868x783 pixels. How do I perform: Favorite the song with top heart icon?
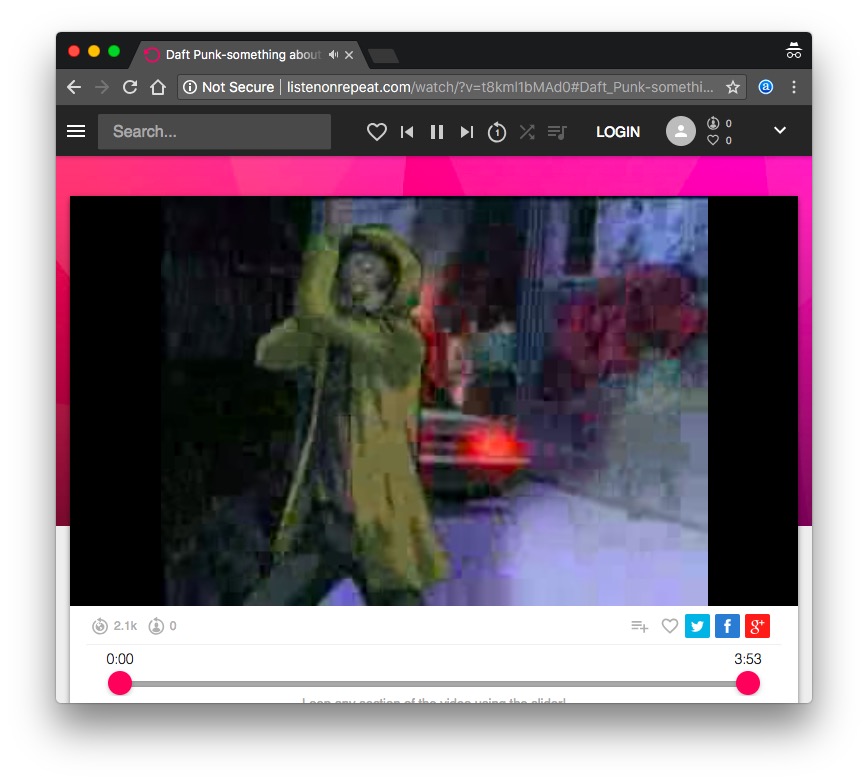click(x=376, y=132)
